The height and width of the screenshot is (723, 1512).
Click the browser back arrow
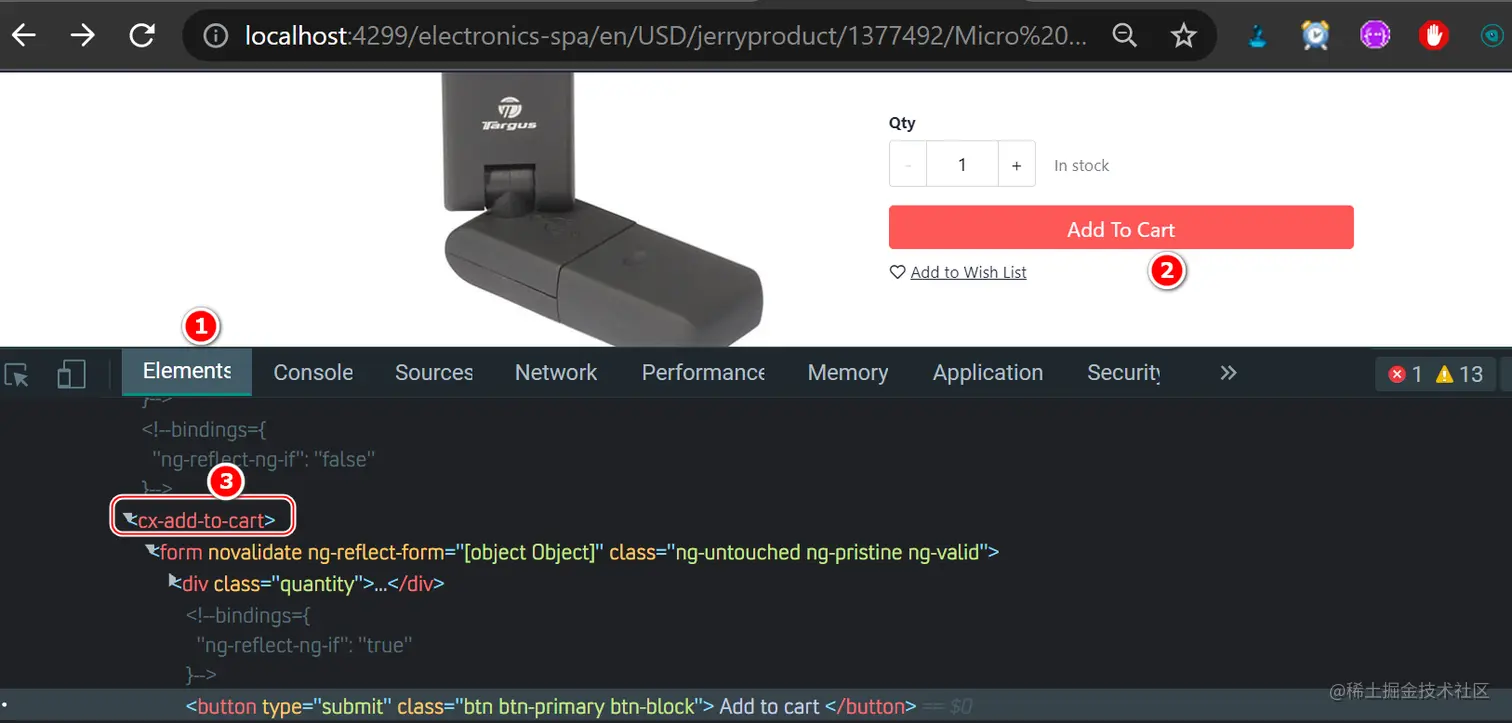(24, 36)
